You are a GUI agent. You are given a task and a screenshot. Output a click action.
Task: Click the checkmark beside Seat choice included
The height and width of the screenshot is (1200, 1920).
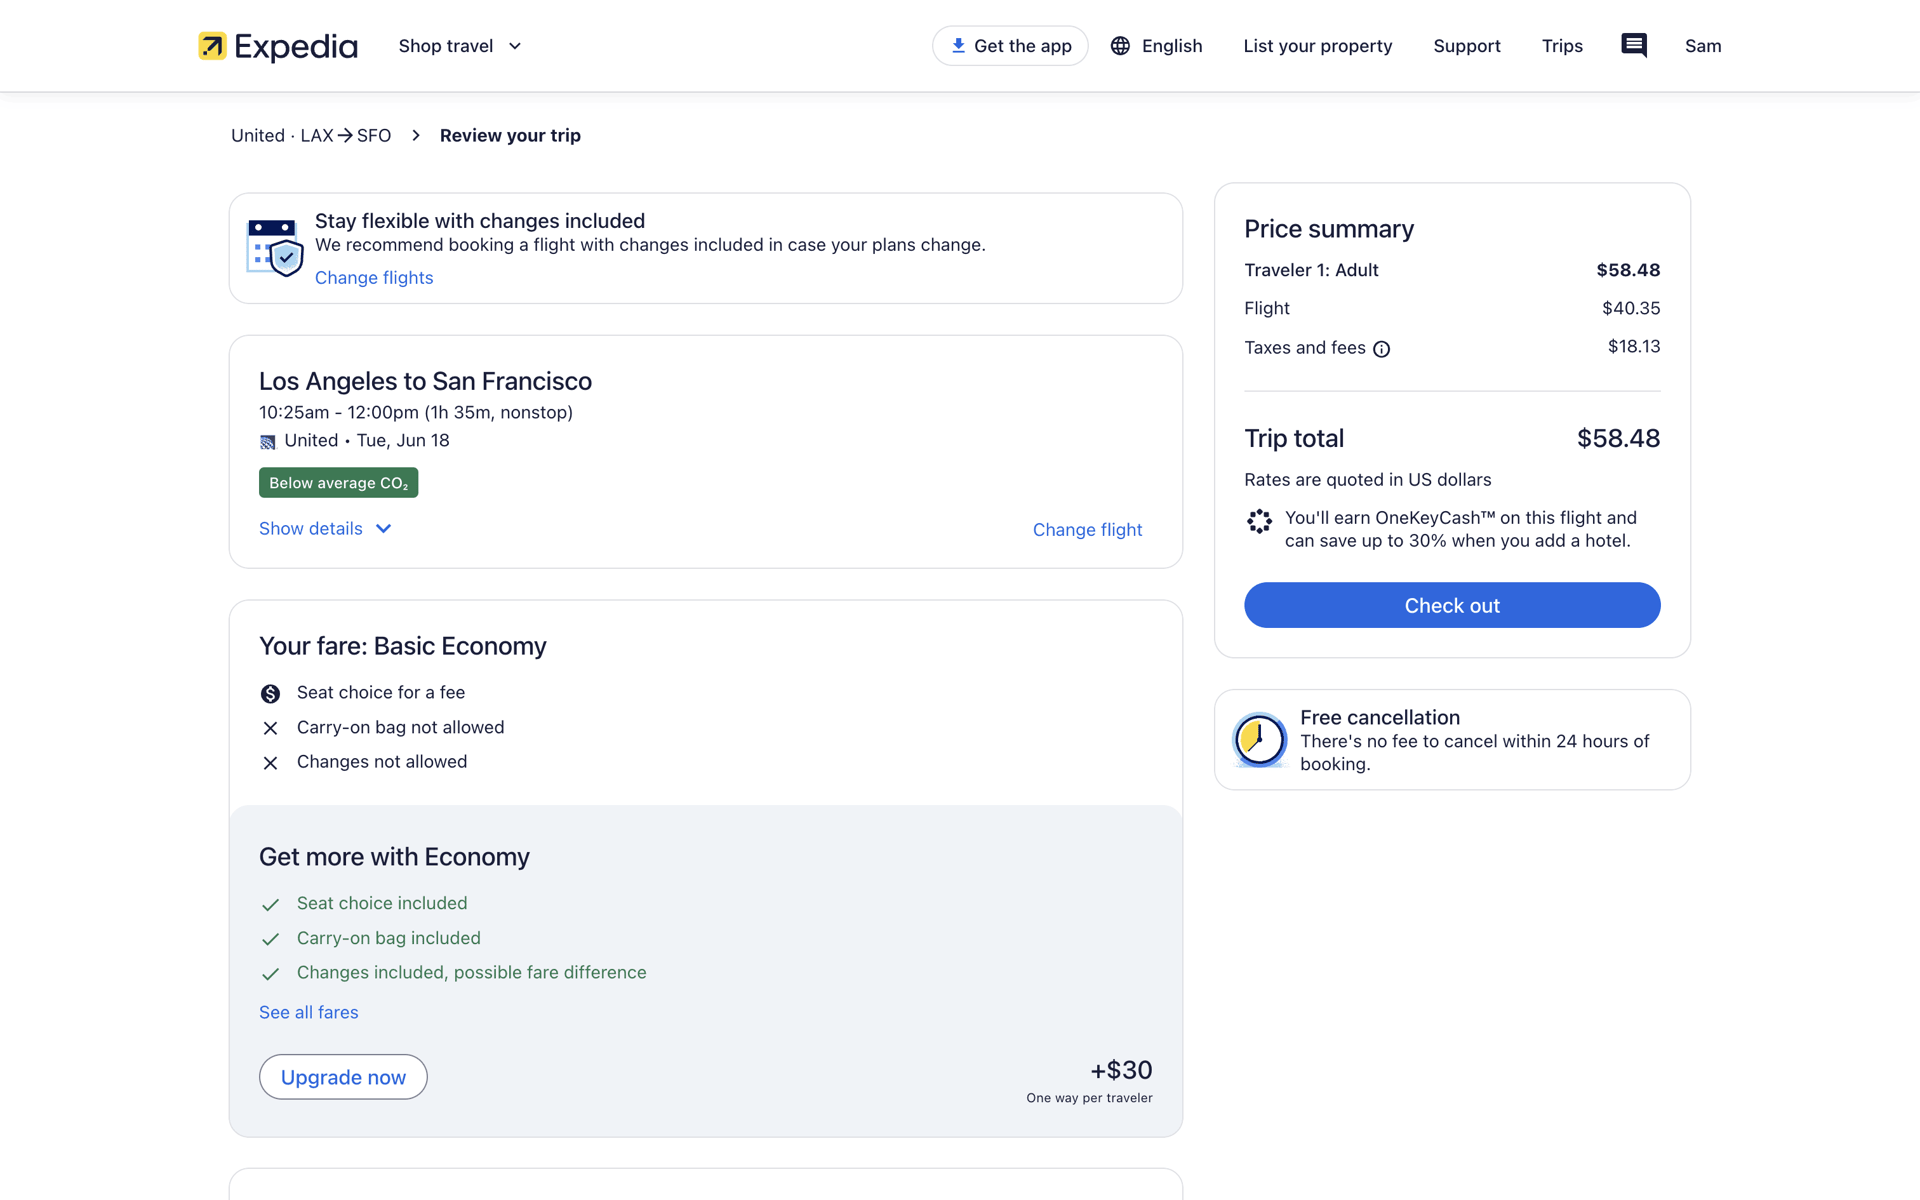tap(270, 905)
